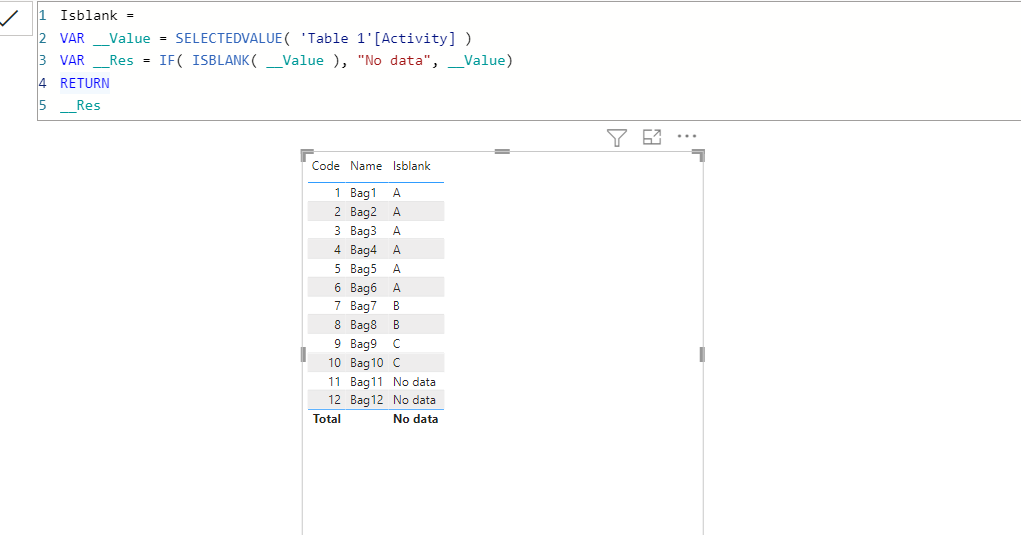Select the Bag1 cell
The height and width of the screenshot is (535, 1021).
tap(363, 193)
